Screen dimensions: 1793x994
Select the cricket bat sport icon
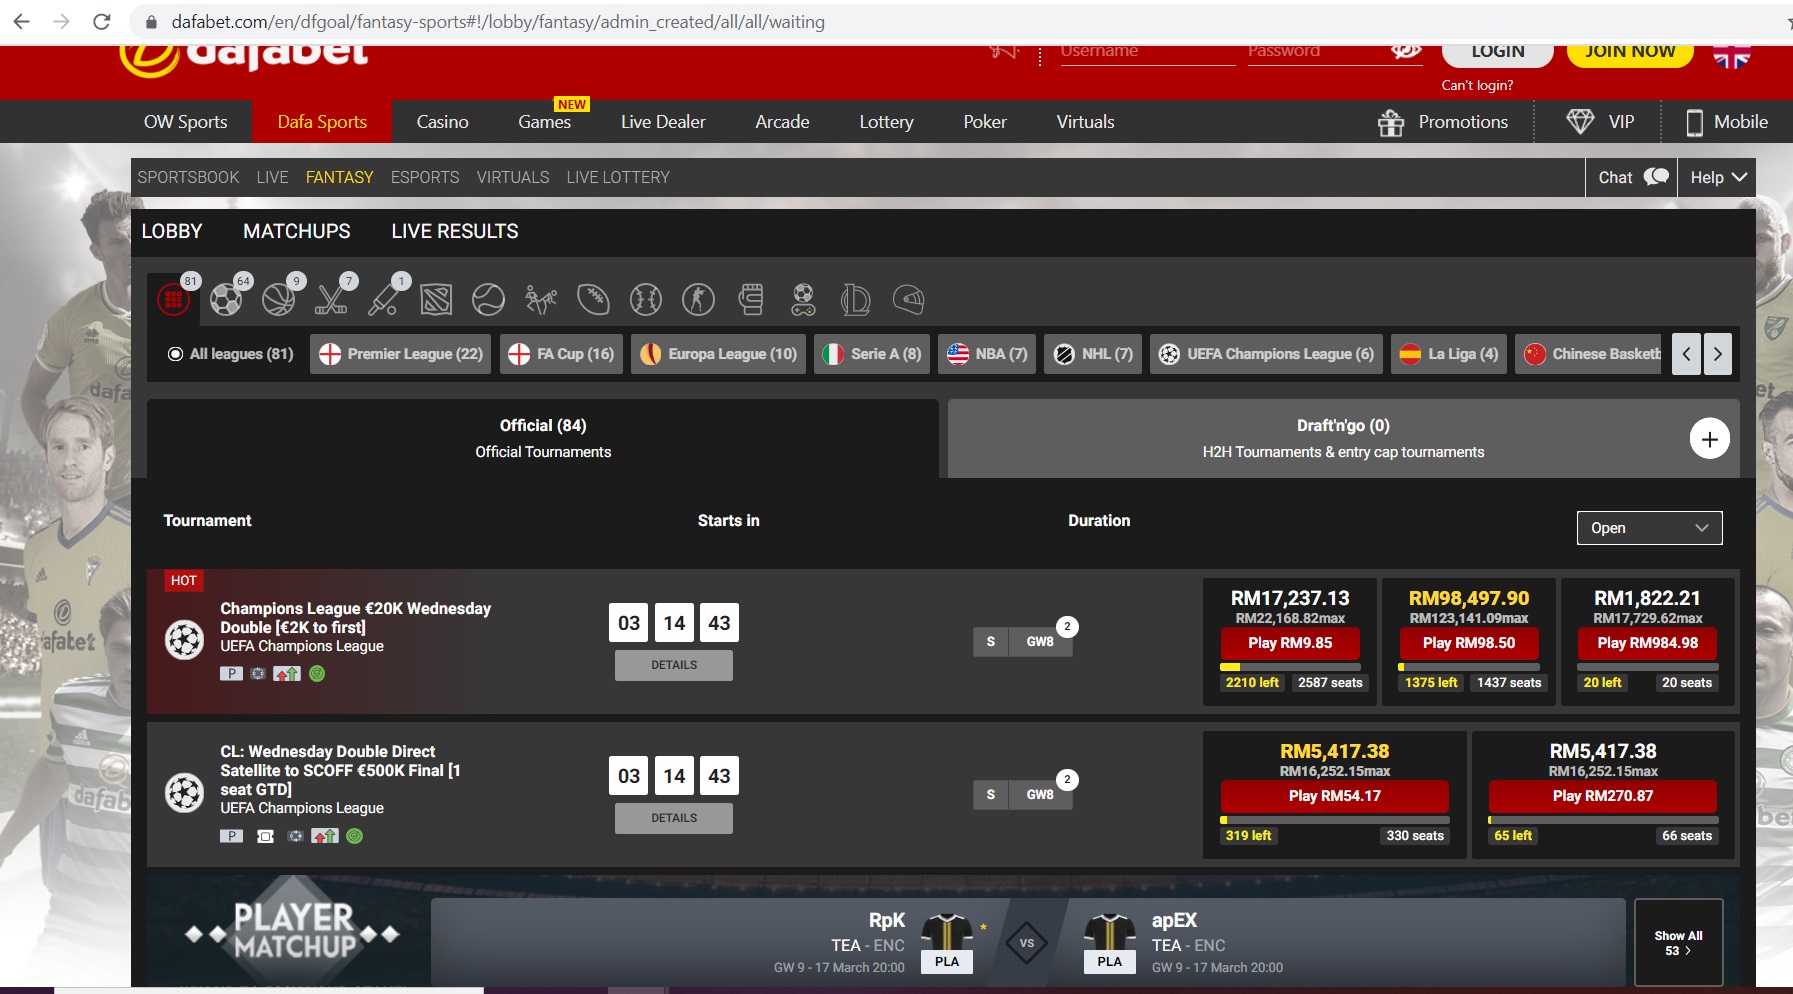(x=384, y=299)
